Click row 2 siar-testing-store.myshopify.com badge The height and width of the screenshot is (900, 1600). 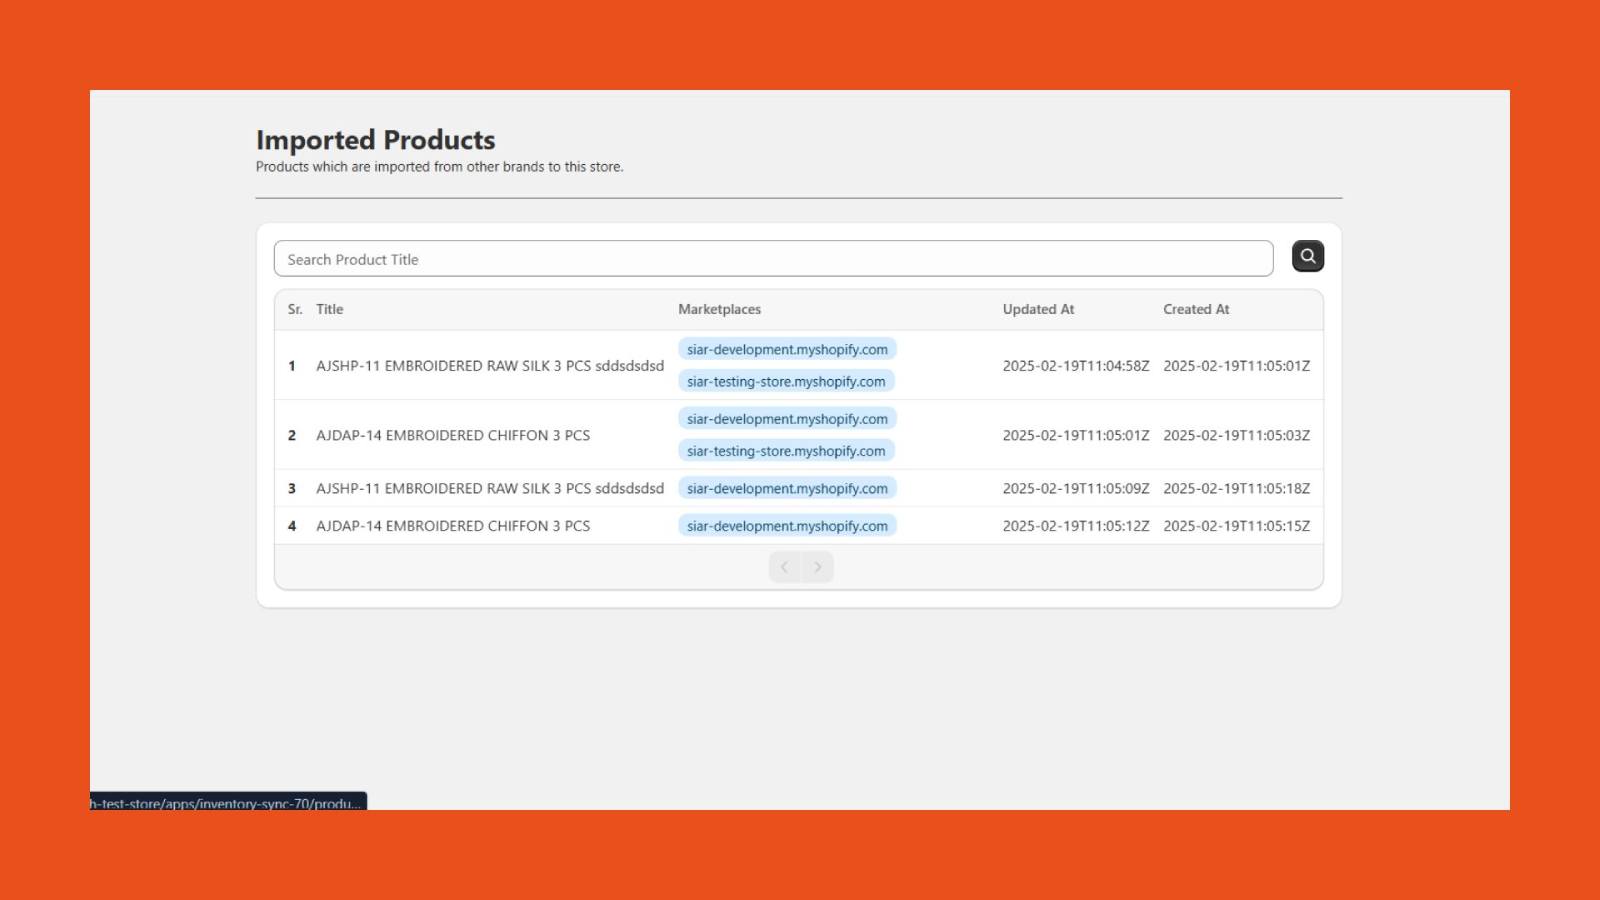tap(786, 451)
